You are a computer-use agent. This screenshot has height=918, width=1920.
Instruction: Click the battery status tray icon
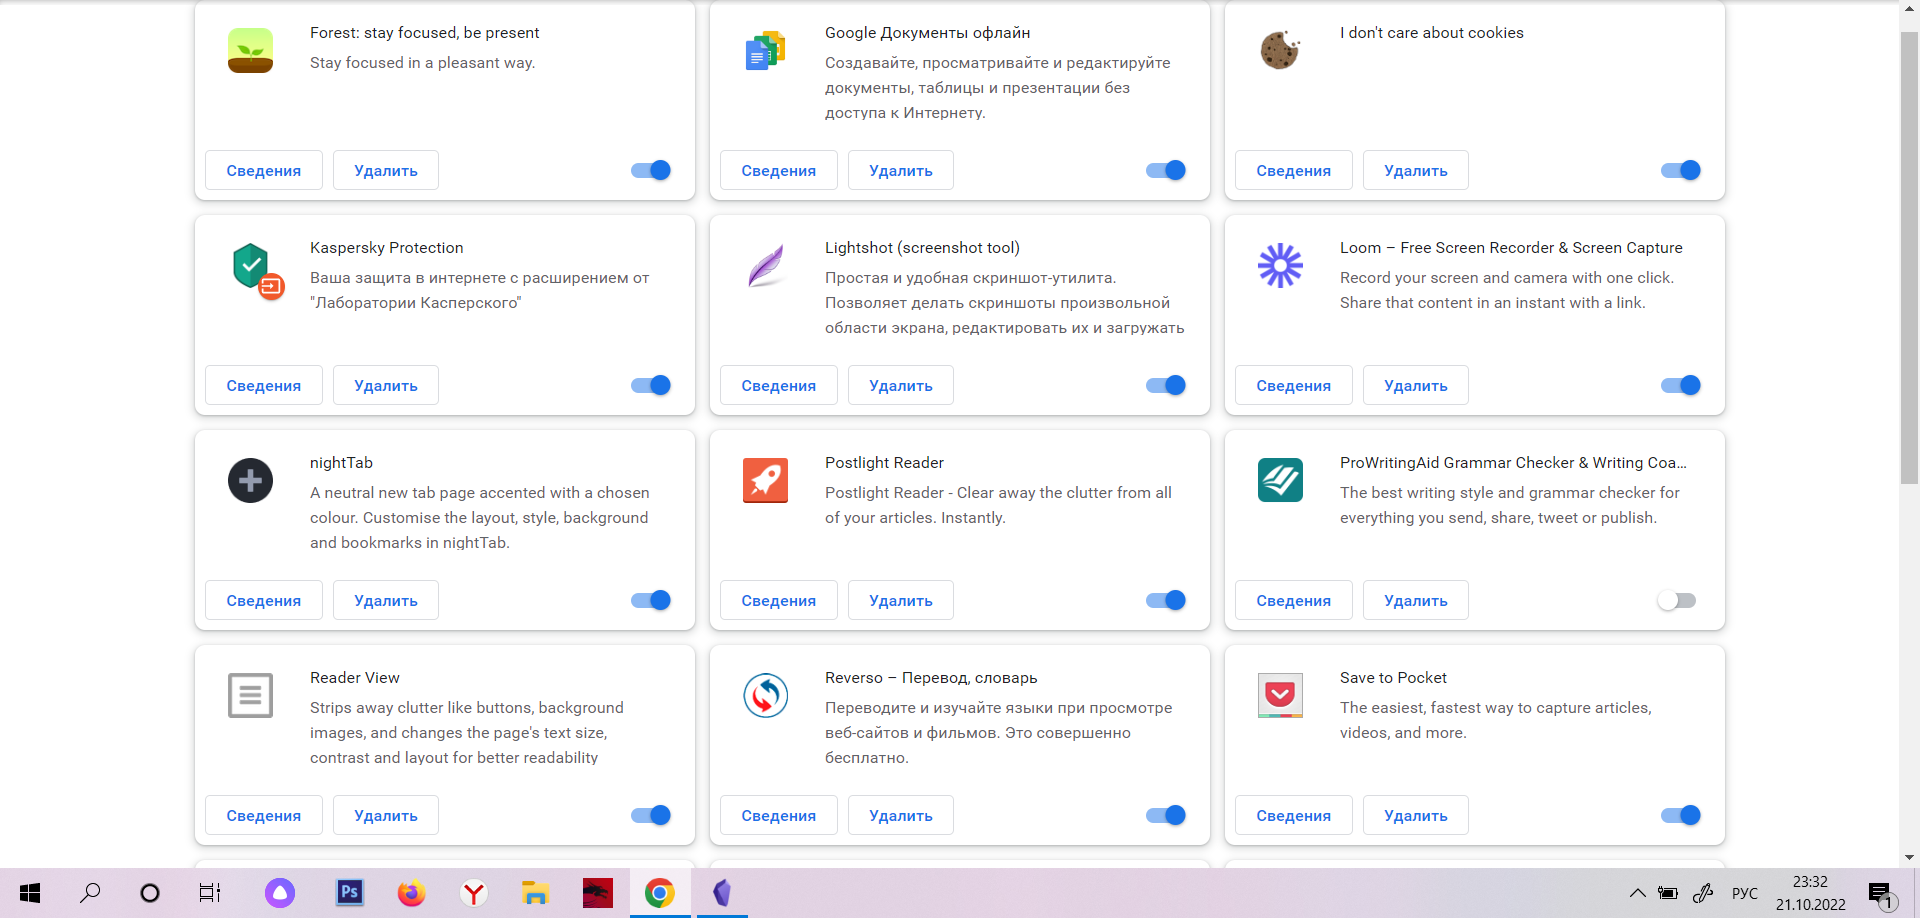(x=1668, y=893)
